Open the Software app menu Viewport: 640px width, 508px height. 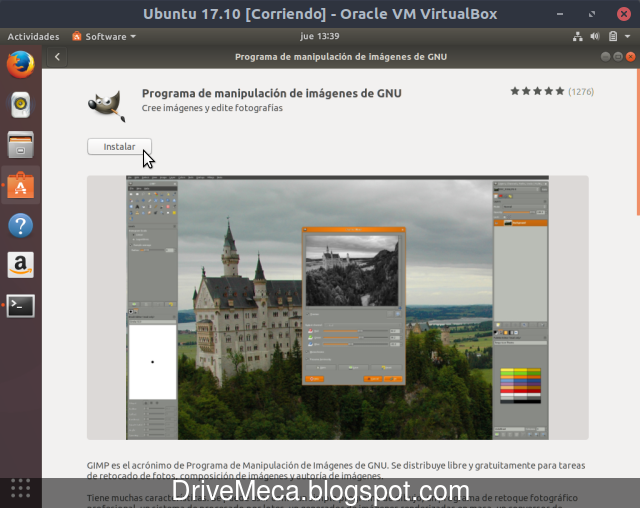(104, 37)
